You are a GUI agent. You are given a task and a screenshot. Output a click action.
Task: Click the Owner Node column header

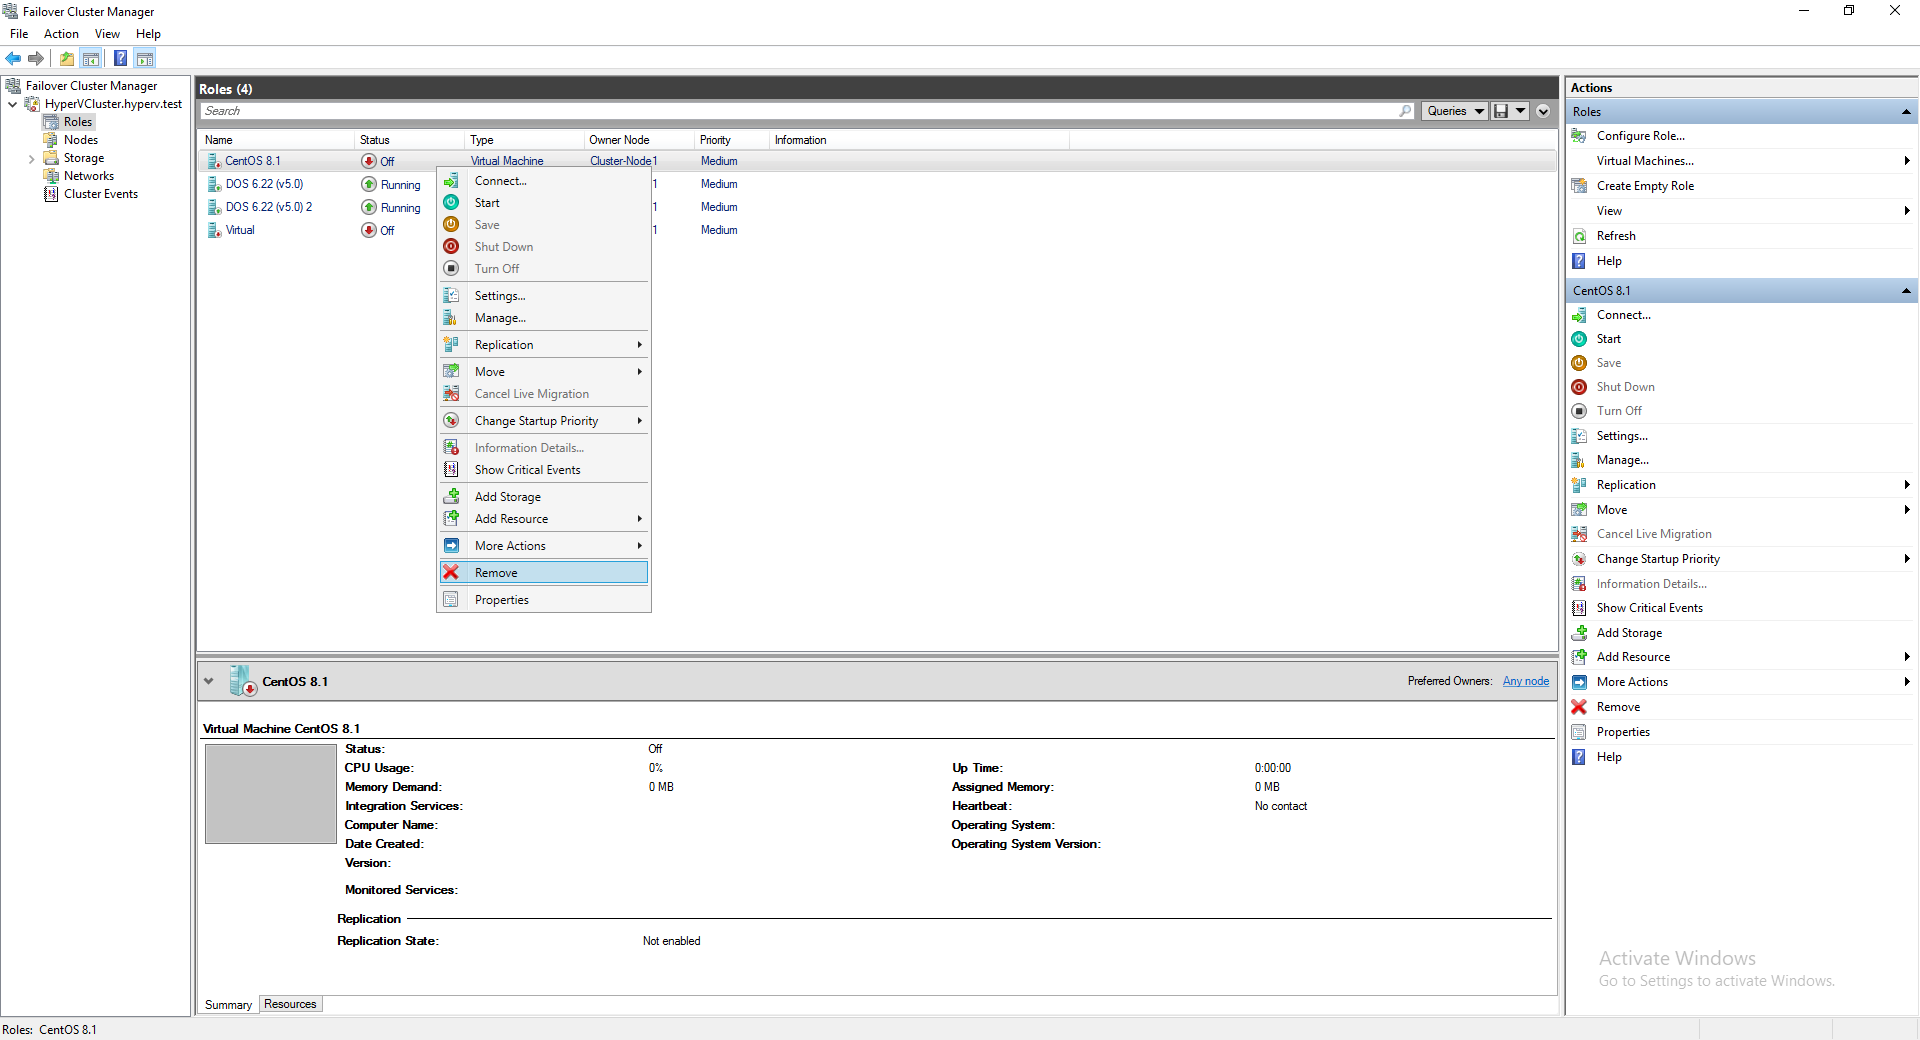pyautogui.click(x=639, y=140)
